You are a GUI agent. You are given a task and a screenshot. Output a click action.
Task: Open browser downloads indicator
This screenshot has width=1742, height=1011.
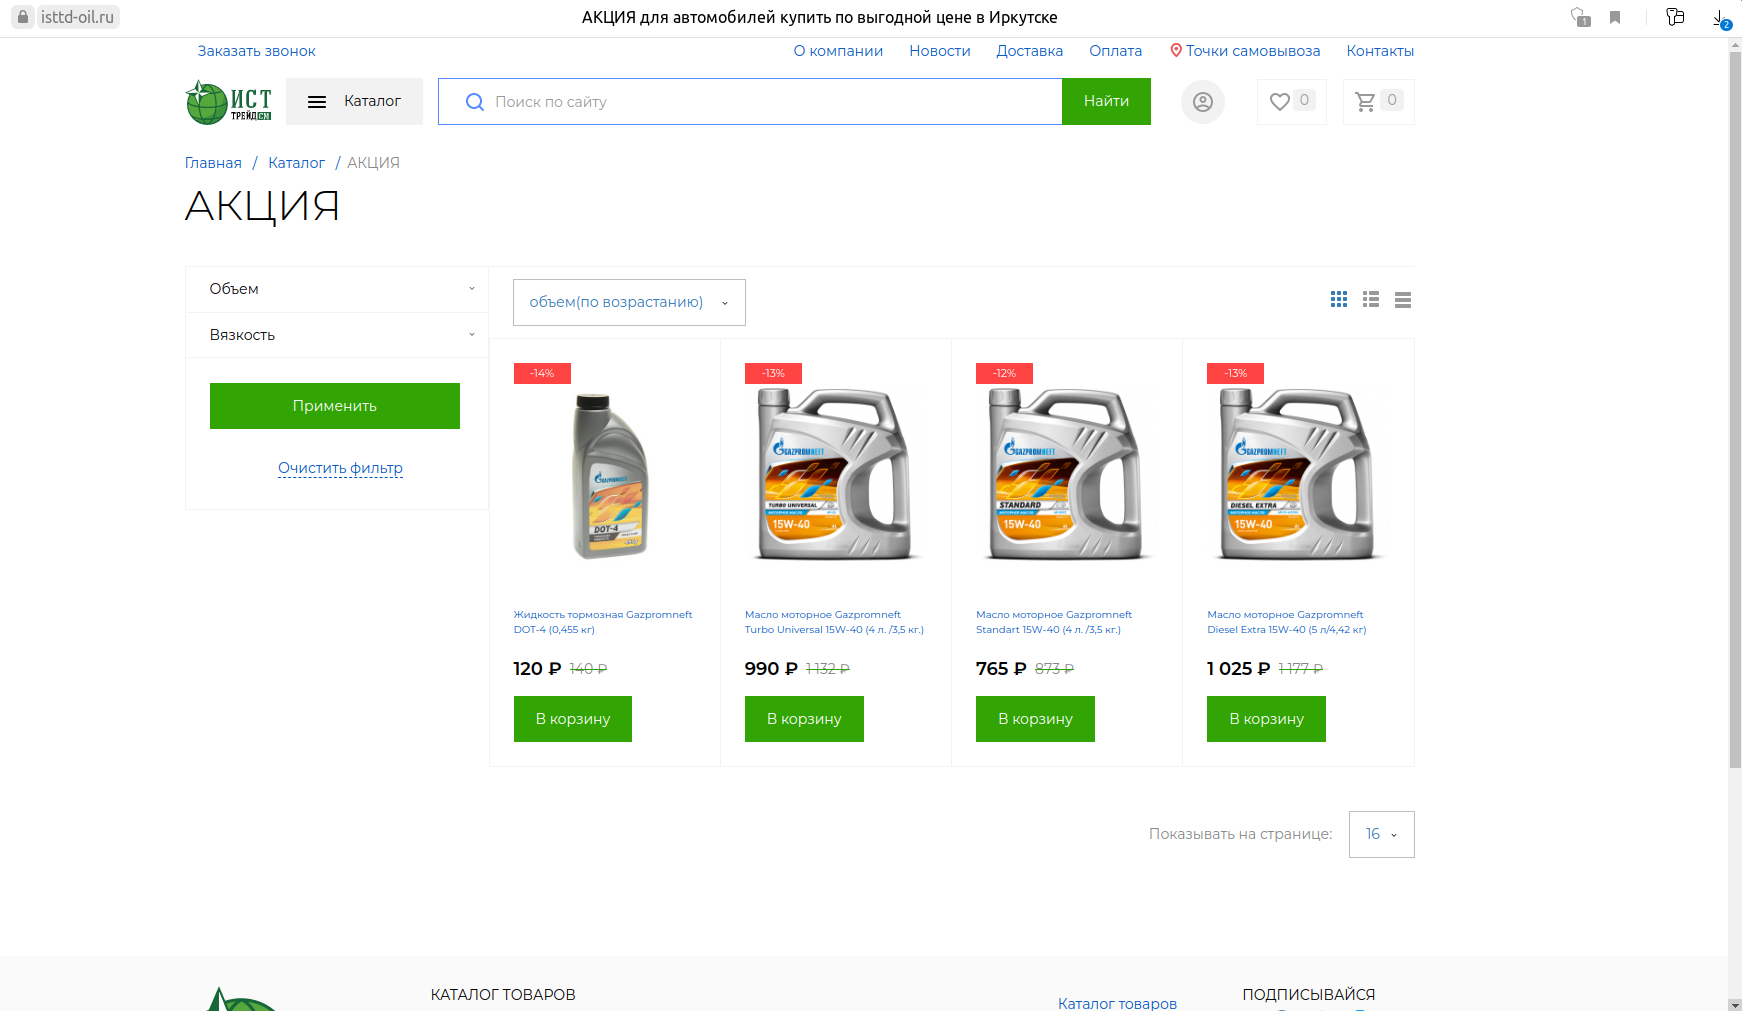coord(1722,18)
